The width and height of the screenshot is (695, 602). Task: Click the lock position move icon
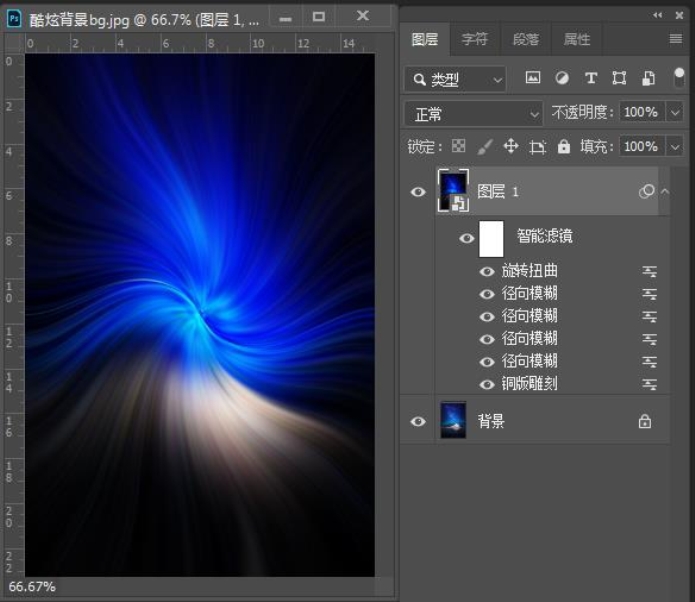(x=511, y=146)
